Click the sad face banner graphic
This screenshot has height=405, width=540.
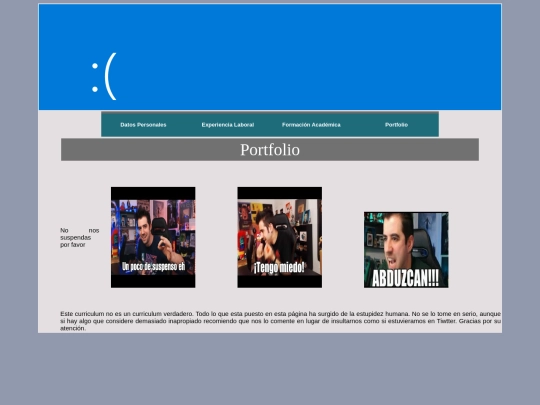[x=270, y=57]
